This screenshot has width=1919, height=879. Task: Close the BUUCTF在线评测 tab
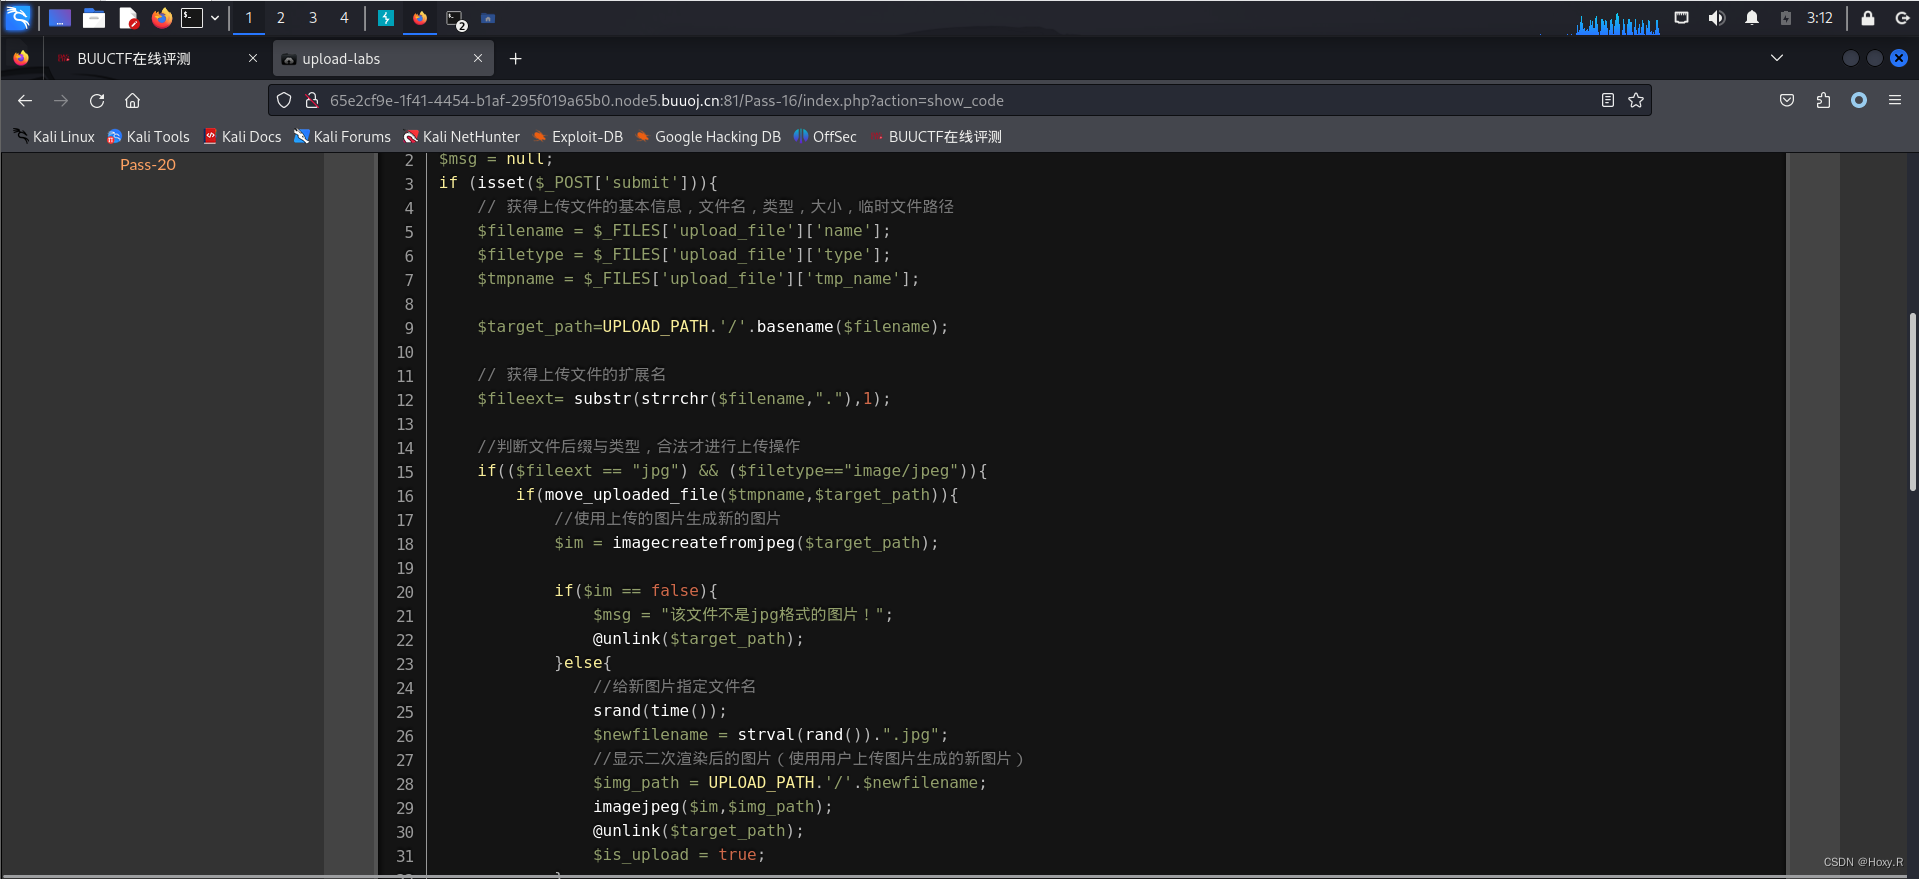click(253, 58)
